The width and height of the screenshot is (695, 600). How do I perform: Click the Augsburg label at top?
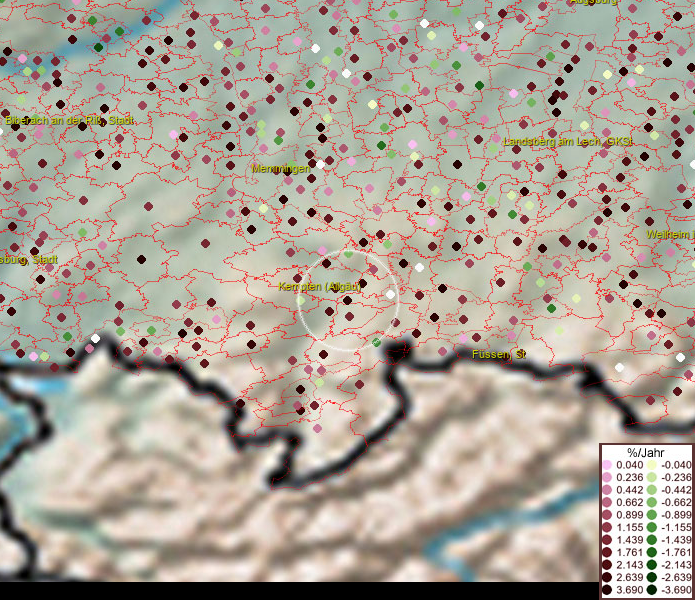point(594,3)
